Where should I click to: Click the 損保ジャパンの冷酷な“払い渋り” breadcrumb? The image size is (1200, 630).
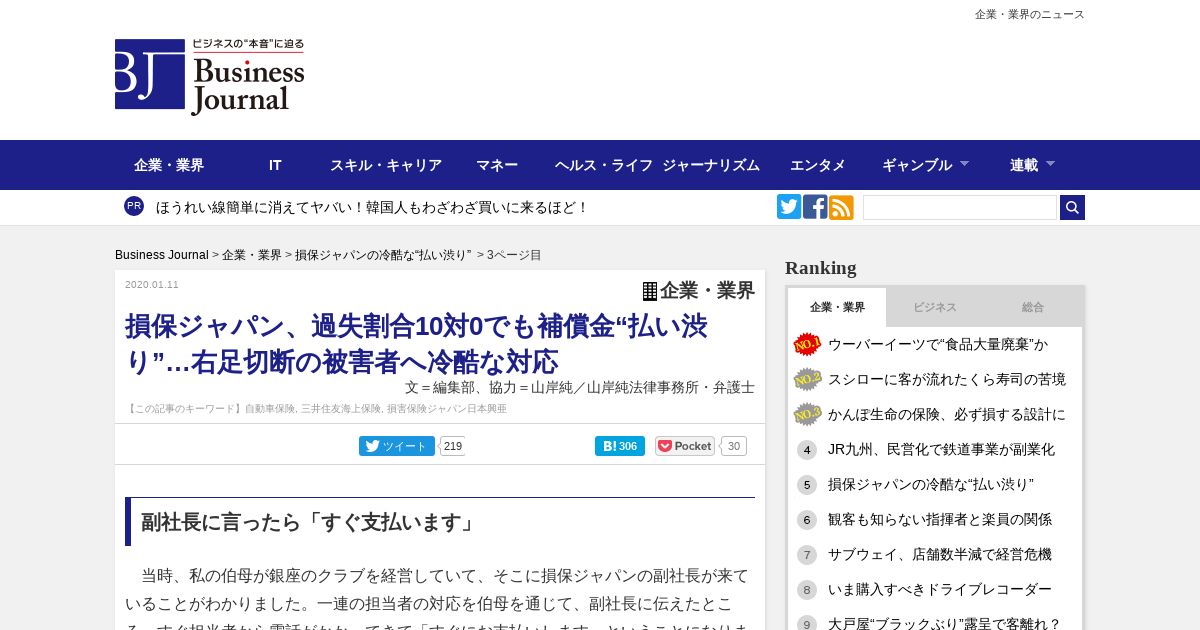coord(383,255)
